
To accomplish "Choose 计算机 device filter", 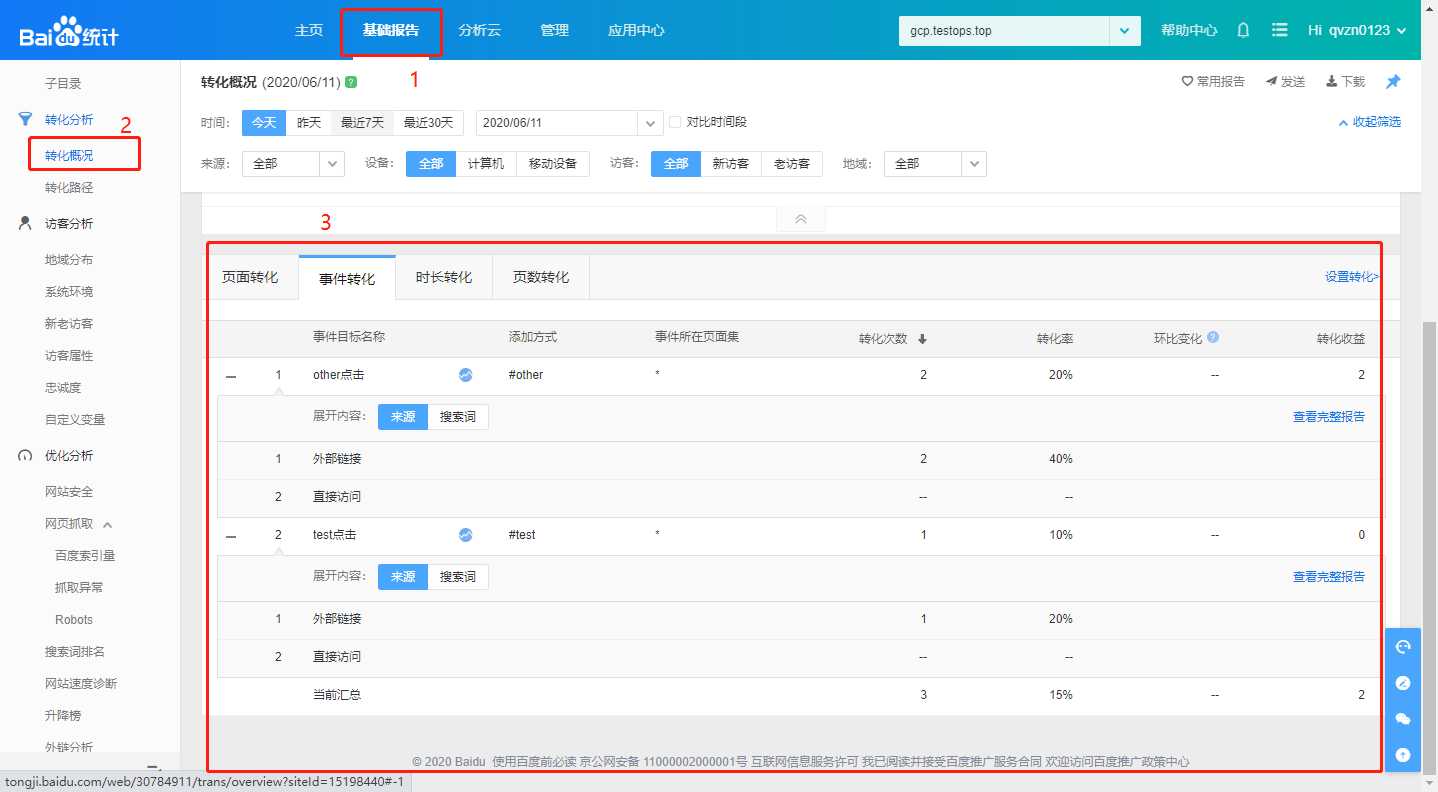I will [486, 164].
